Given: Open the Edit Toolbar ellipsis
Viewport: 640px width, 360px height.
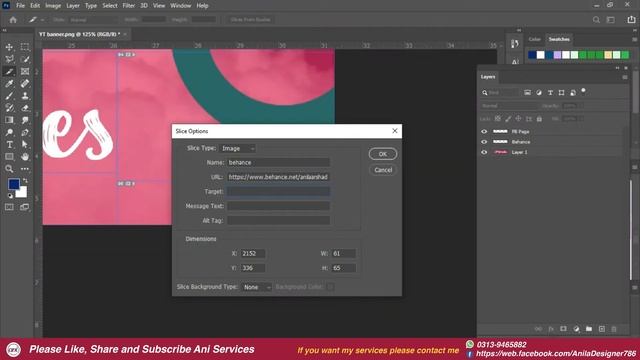Looking at the screenshot, I should 25,169.
